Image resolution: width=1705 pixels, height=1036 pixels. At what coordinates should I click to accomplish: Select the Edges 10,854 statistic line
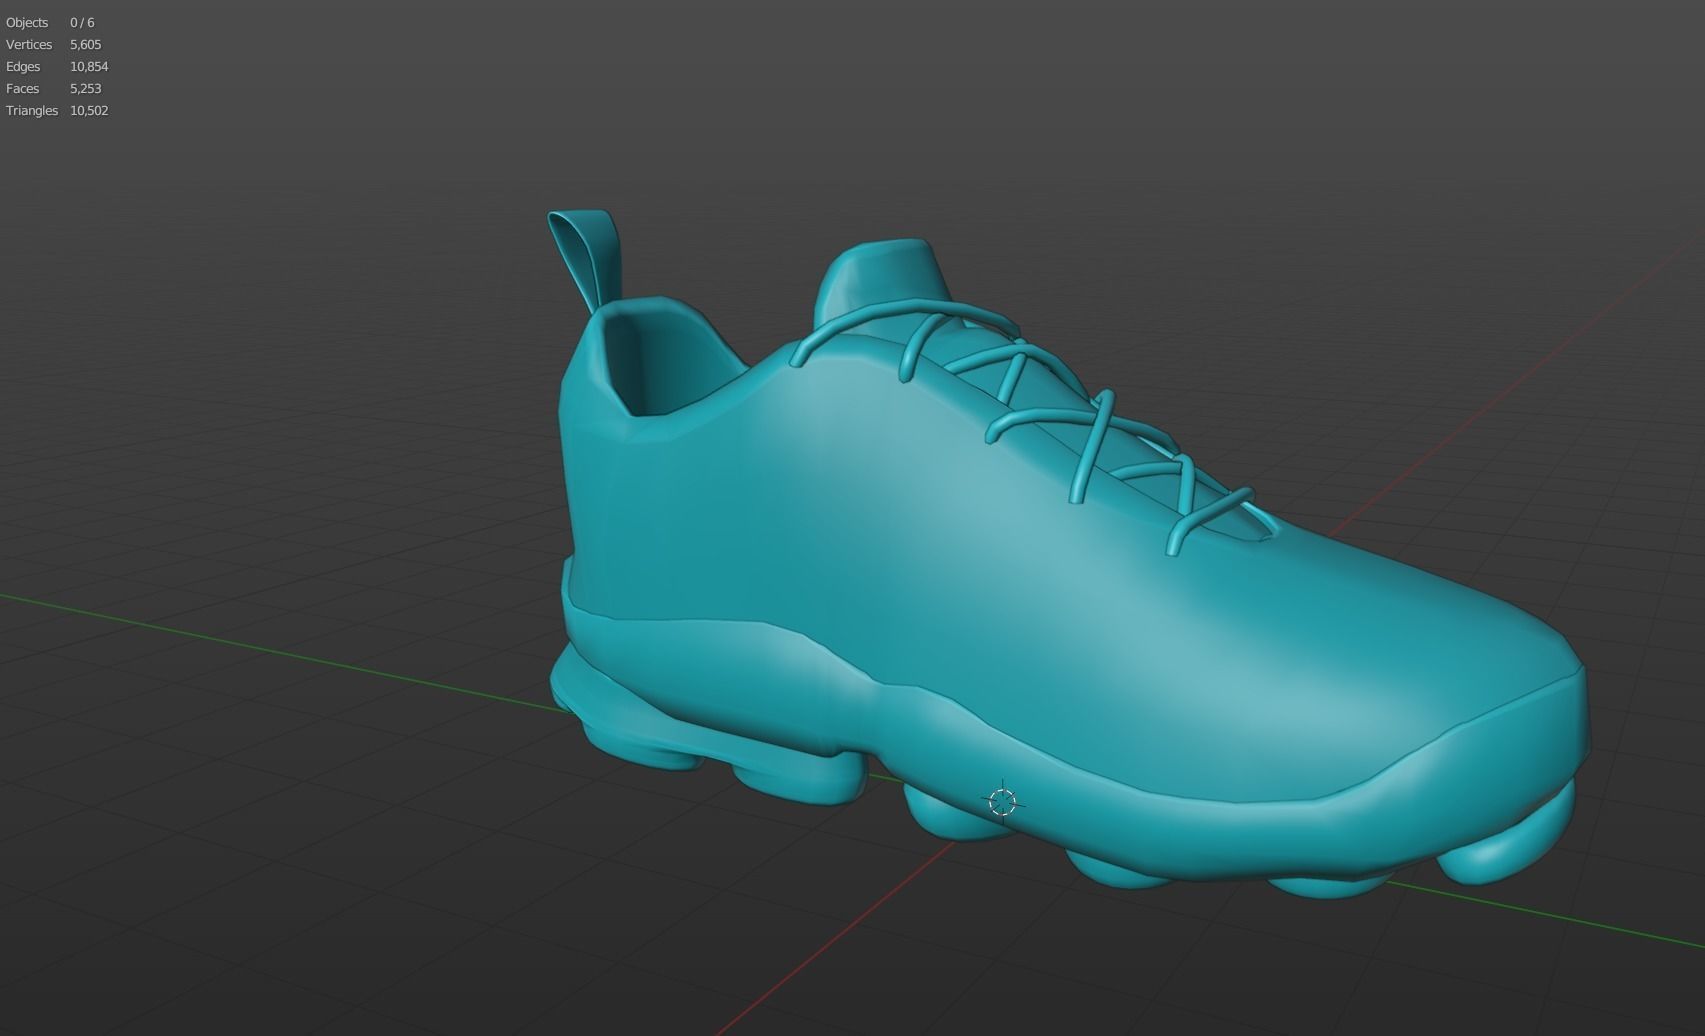pyautogui.click(x=57, y=66)
